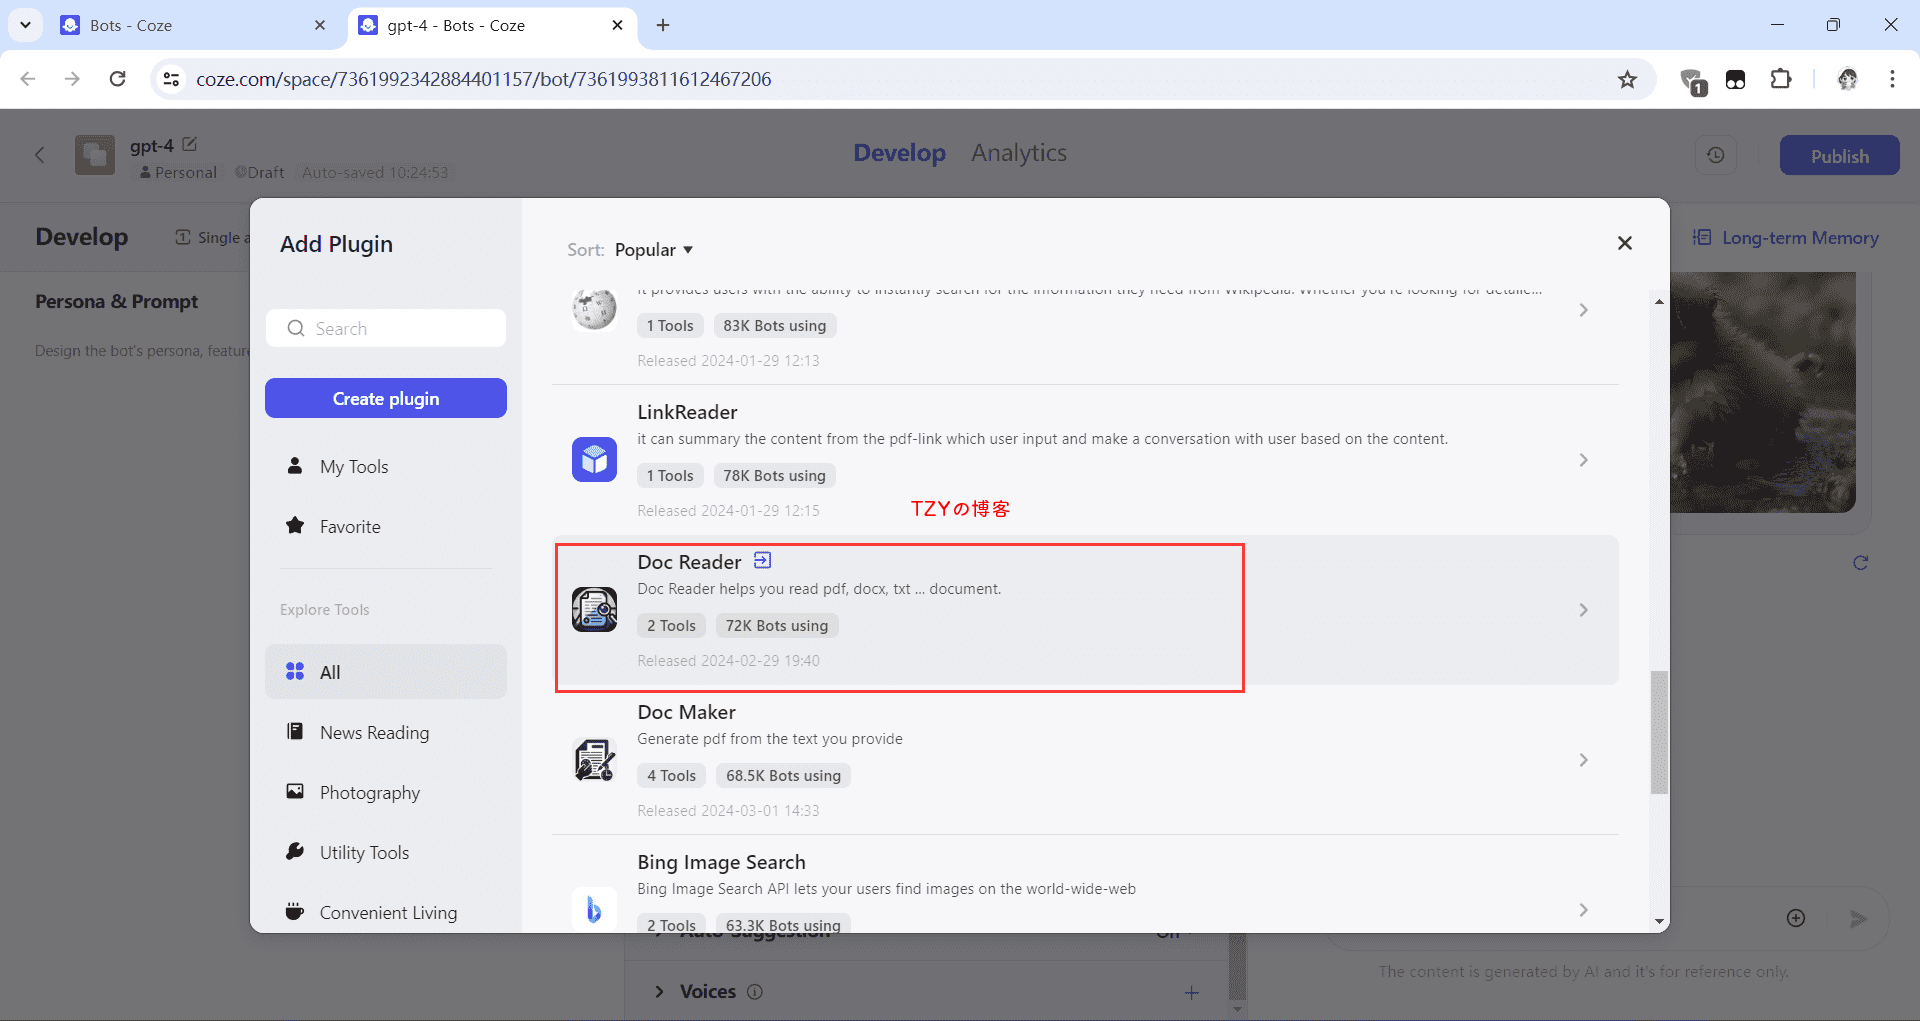Click the Doc Reader plugin icon
This screenshot has width=1920, height=1021.
(x=594, y=610)
